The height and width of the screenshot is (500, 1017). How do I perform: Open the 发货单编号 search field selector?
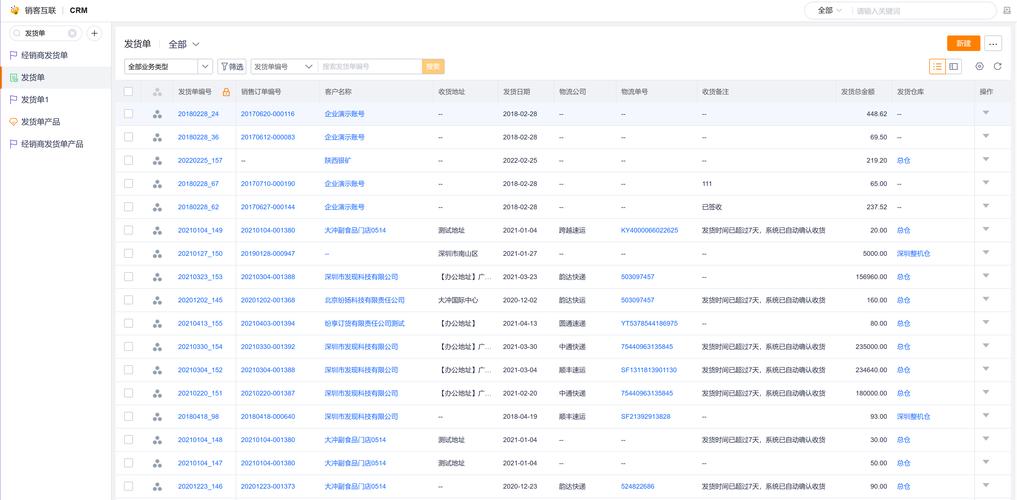tap(283, 66)
